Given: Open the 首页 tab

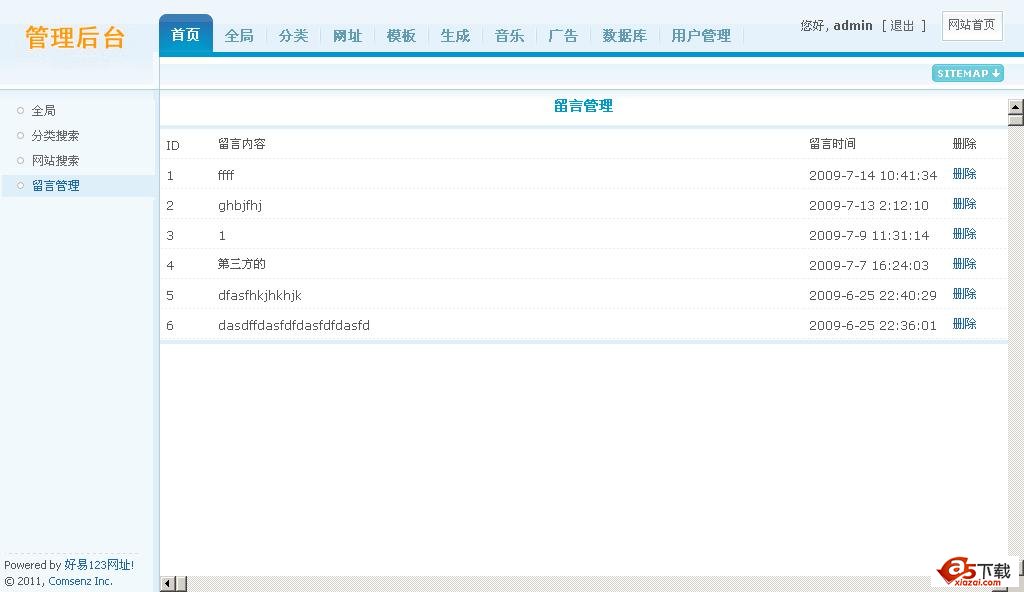Looking at the screenshot, I should tap(185, 35).
